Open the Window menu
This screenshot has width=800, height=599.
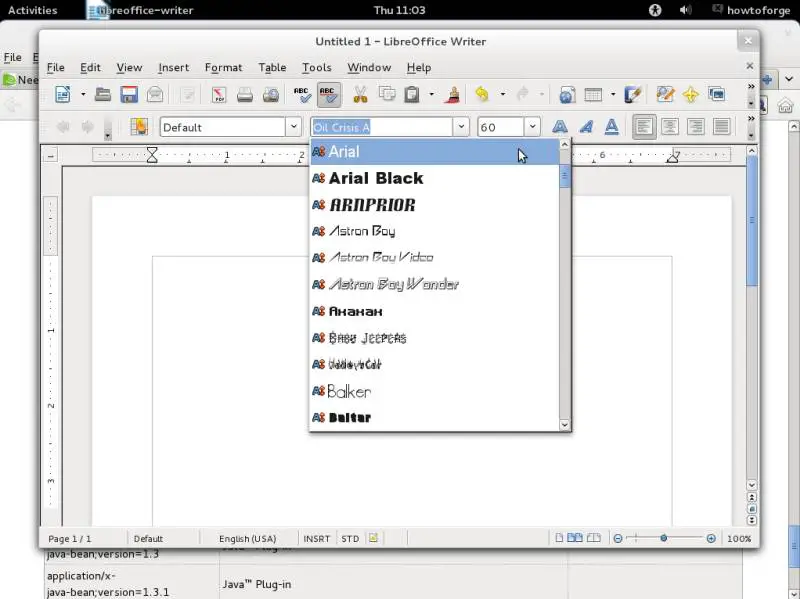[x=369, y=67]
